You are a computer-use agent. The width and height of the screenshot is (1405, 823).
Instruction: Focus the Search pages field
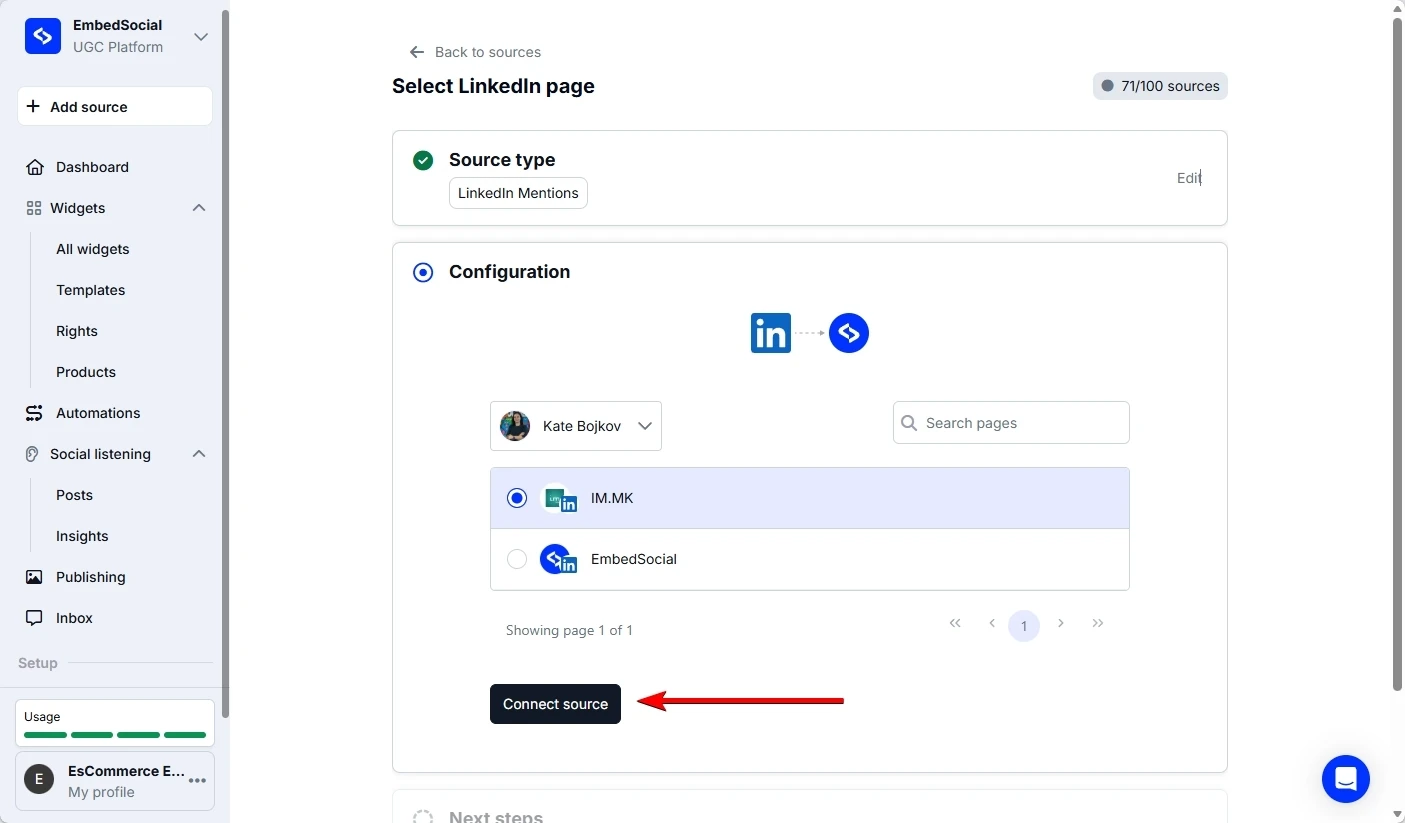(1011, 423)
